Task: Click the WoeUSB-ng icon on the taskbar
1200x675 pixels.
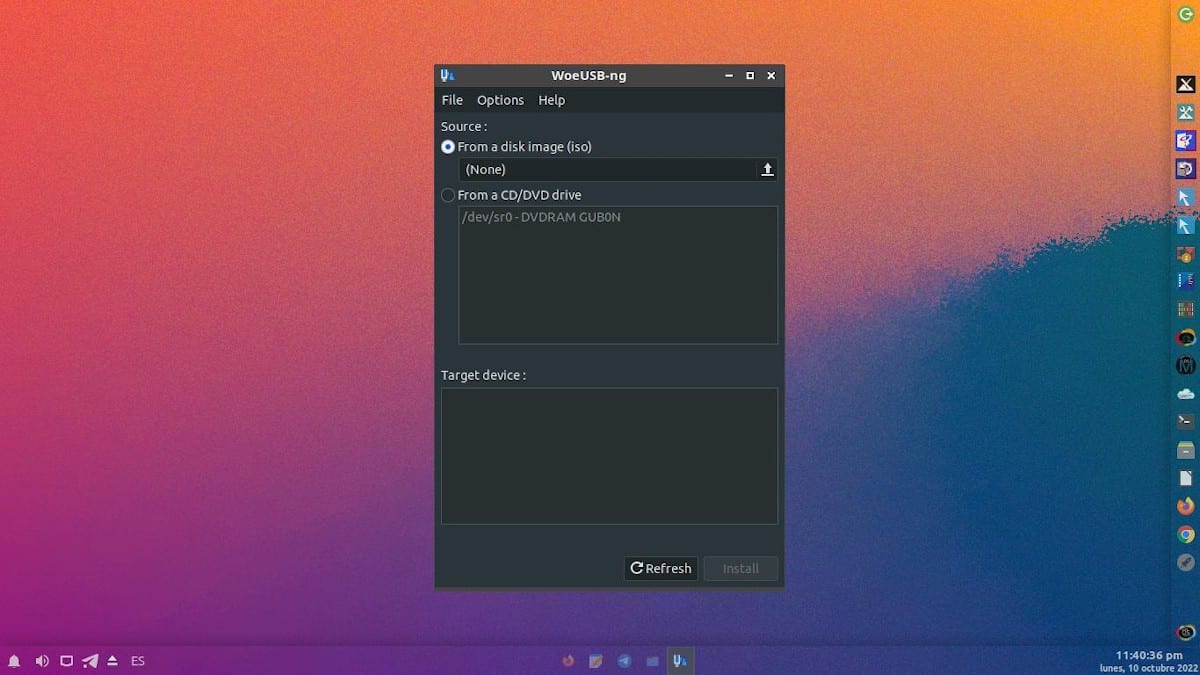Action: tap(679, 660)
